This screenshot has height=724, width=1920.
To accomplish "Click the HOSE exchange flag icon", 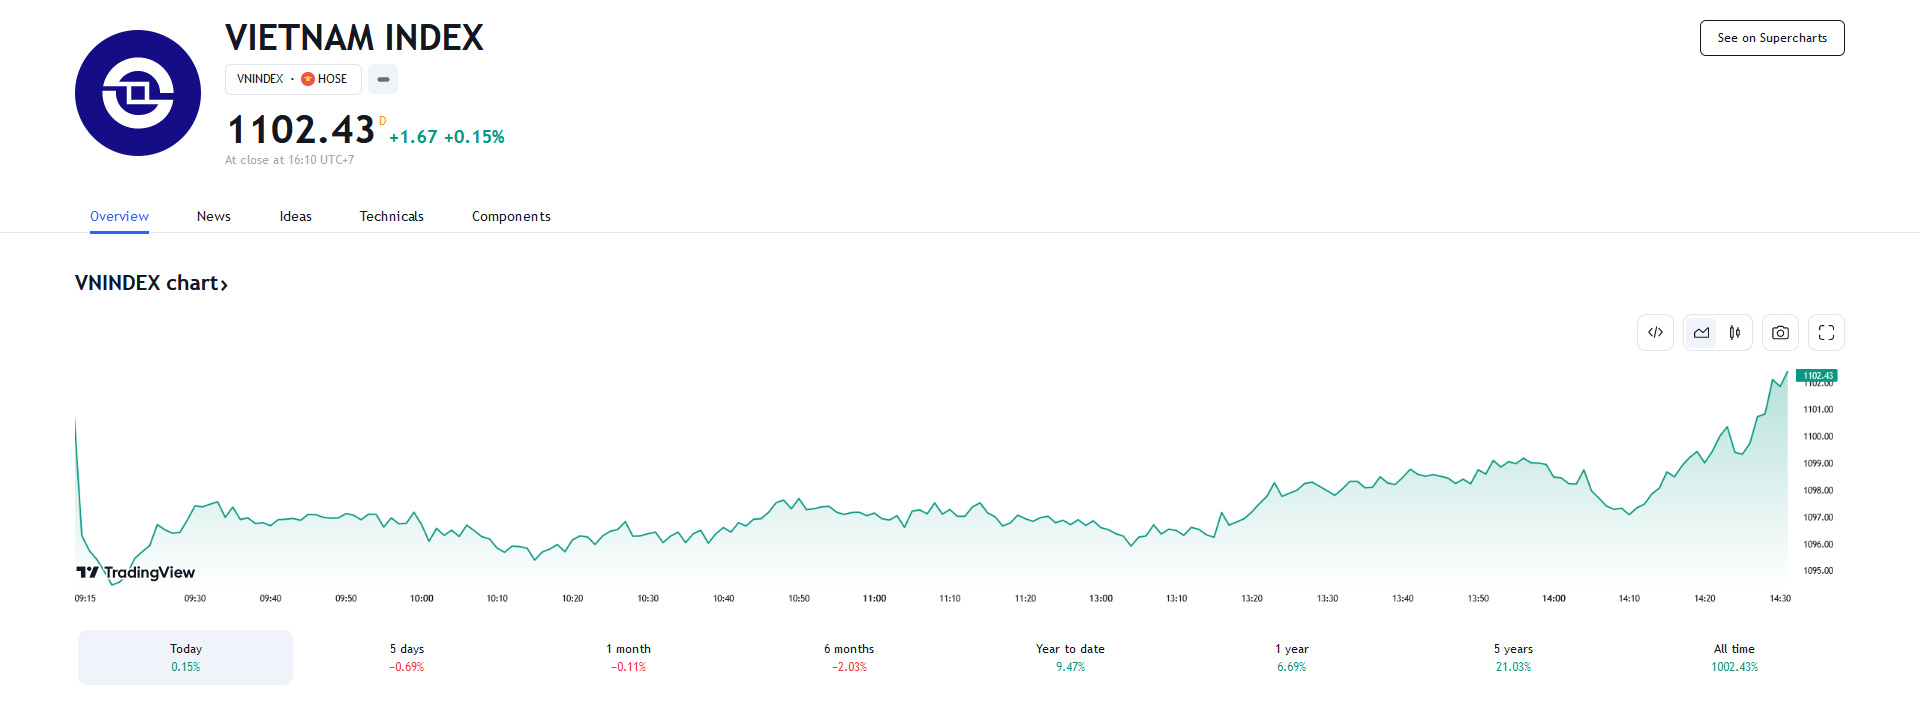I will 308,79.
